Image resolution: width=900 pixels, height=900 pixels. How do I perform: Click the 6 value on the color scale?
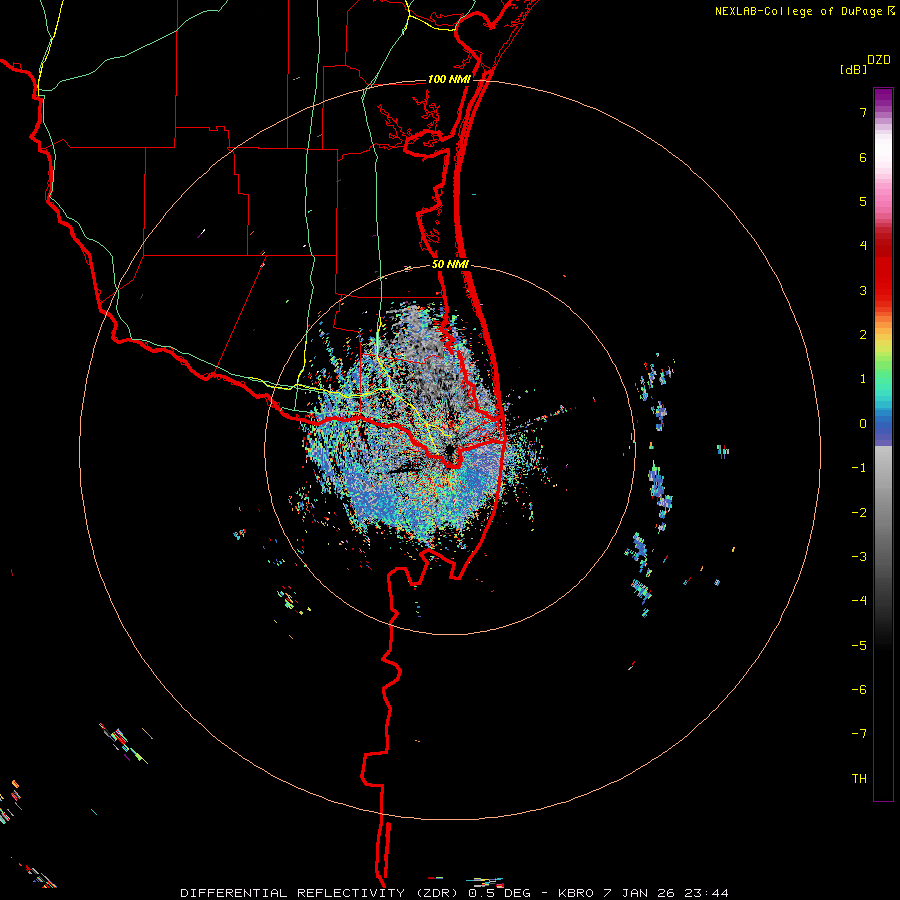[x=863, y=157]
